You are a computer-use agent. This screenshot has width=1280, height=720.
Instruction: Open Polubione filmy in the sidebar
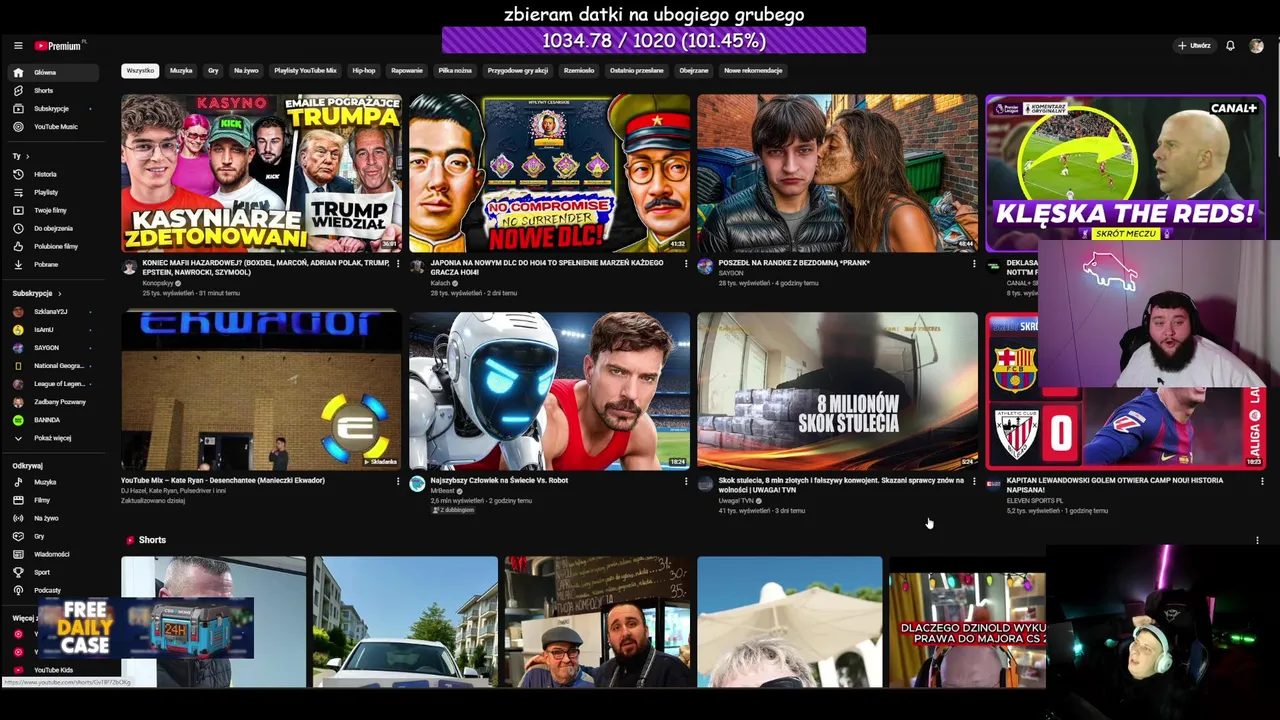click(x=53, y=247)
